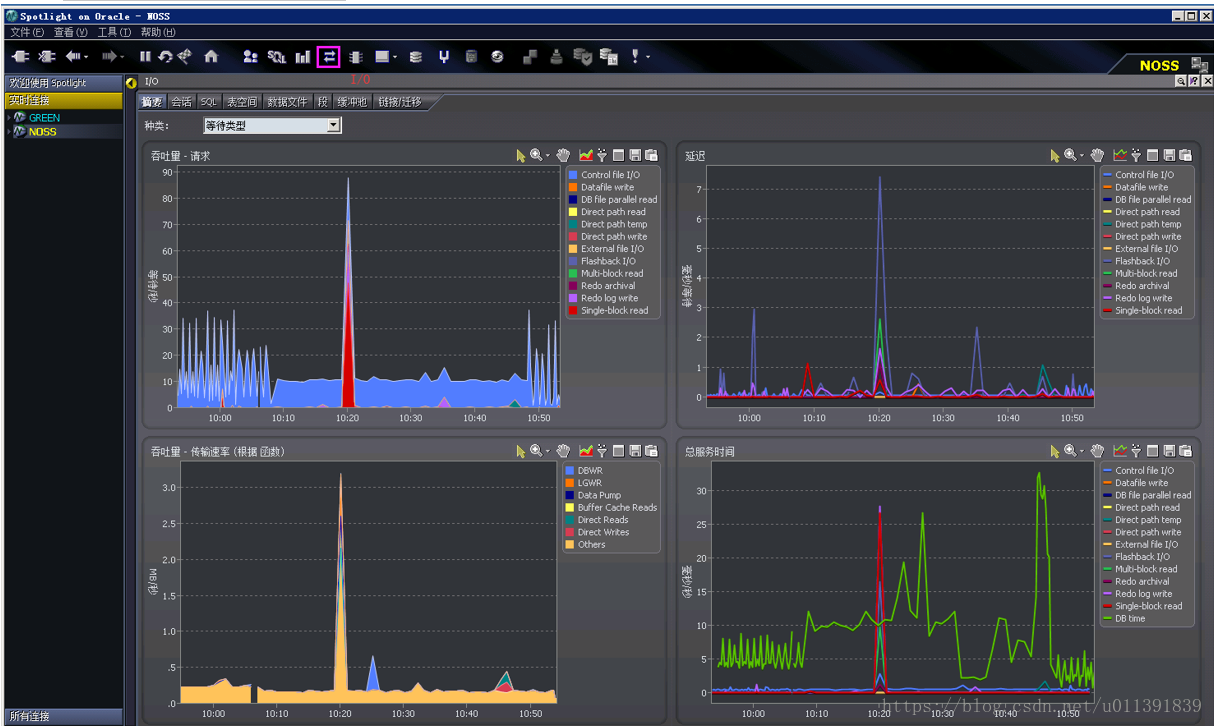Select pointer tool in 吞吐量 - 请求 chart
1214x726 pixels.
point(521,155)
